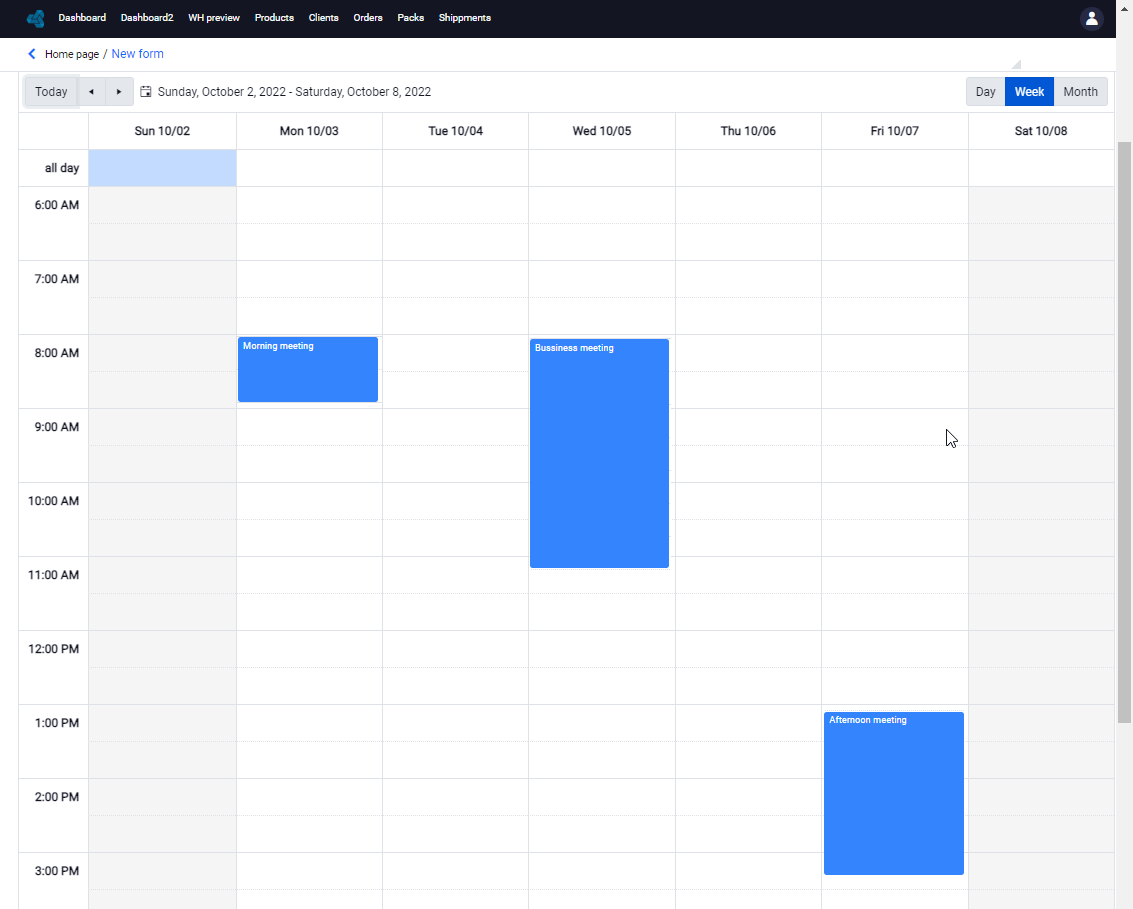Image resolution: width=1133 pixels, height=909 pixels.
Task: Select the Bussiness meeting event
Action: [x=600, y=453]
